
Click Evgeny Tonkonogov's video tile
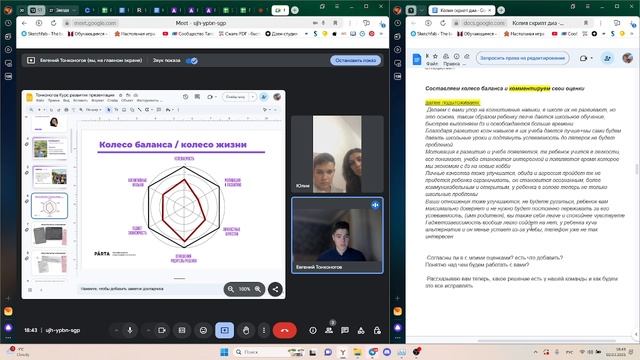(337, 235)
